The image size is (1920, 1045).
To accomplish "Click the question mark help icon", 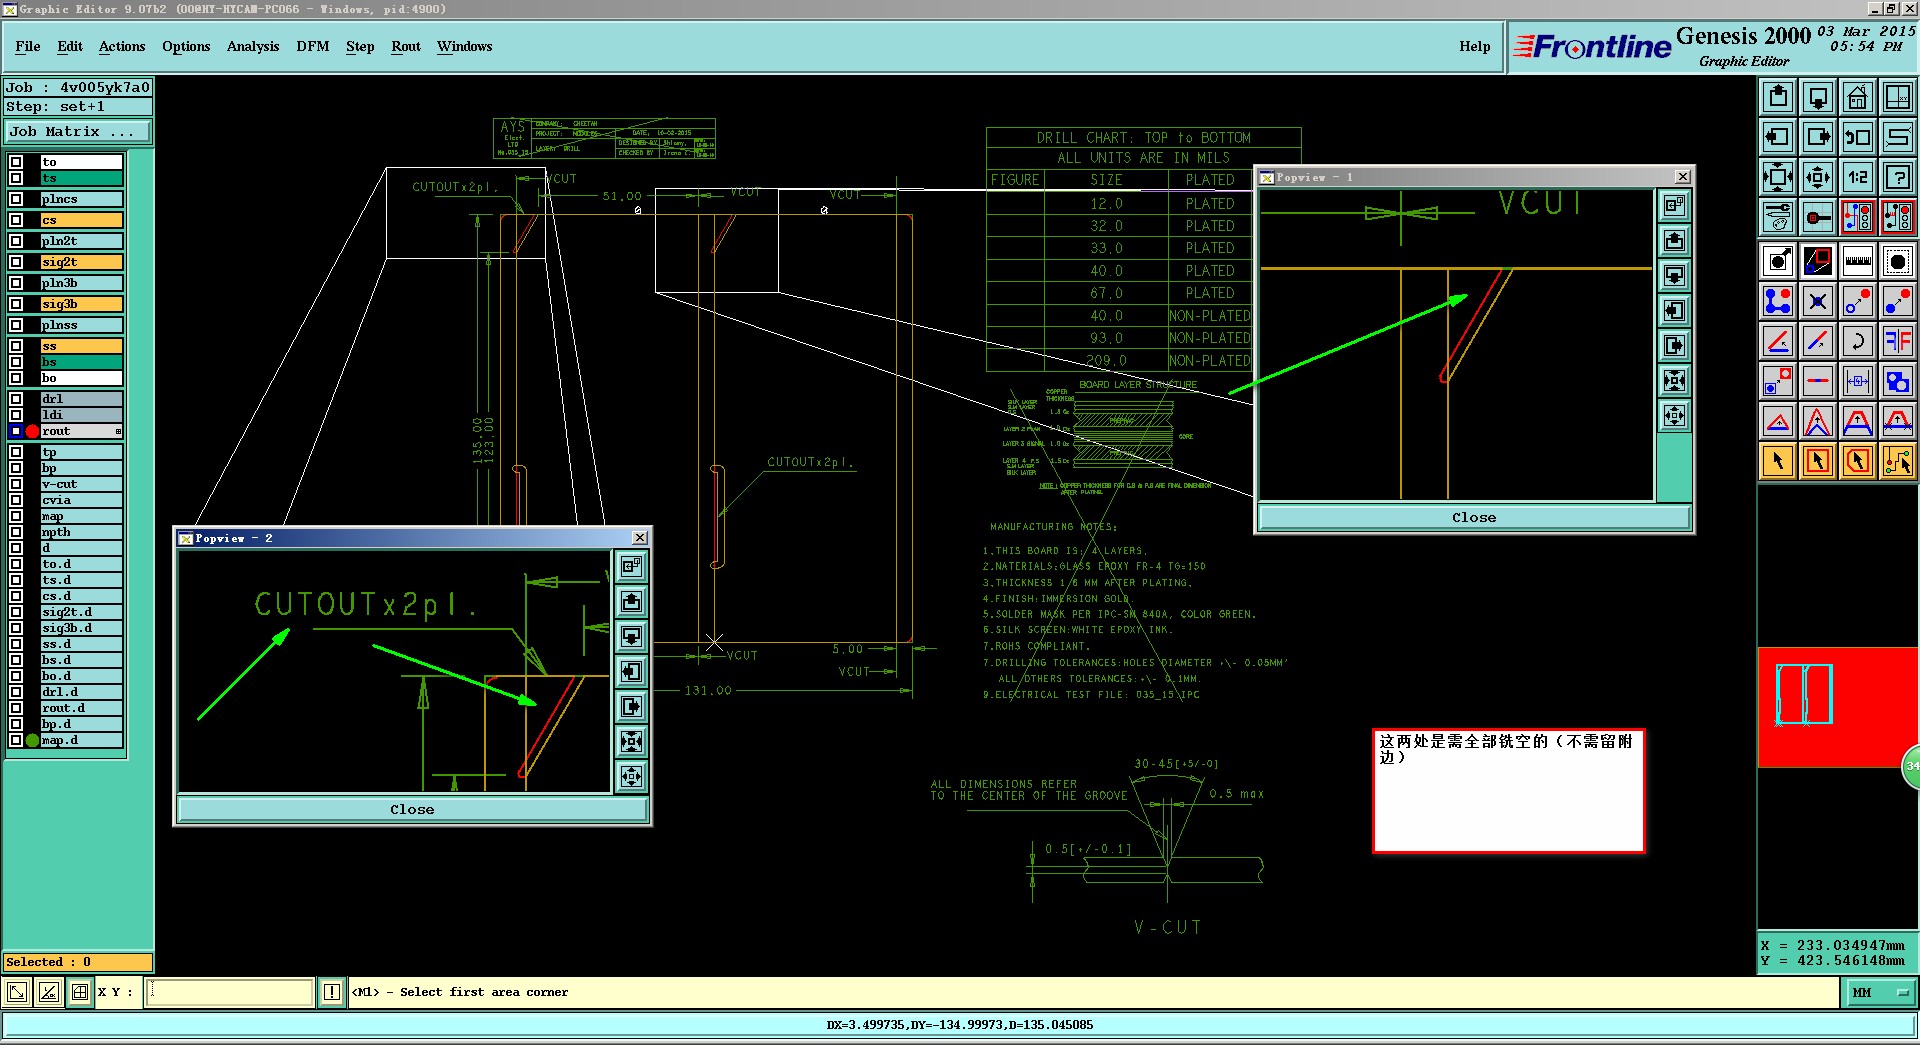I will tap(1898, 177).
